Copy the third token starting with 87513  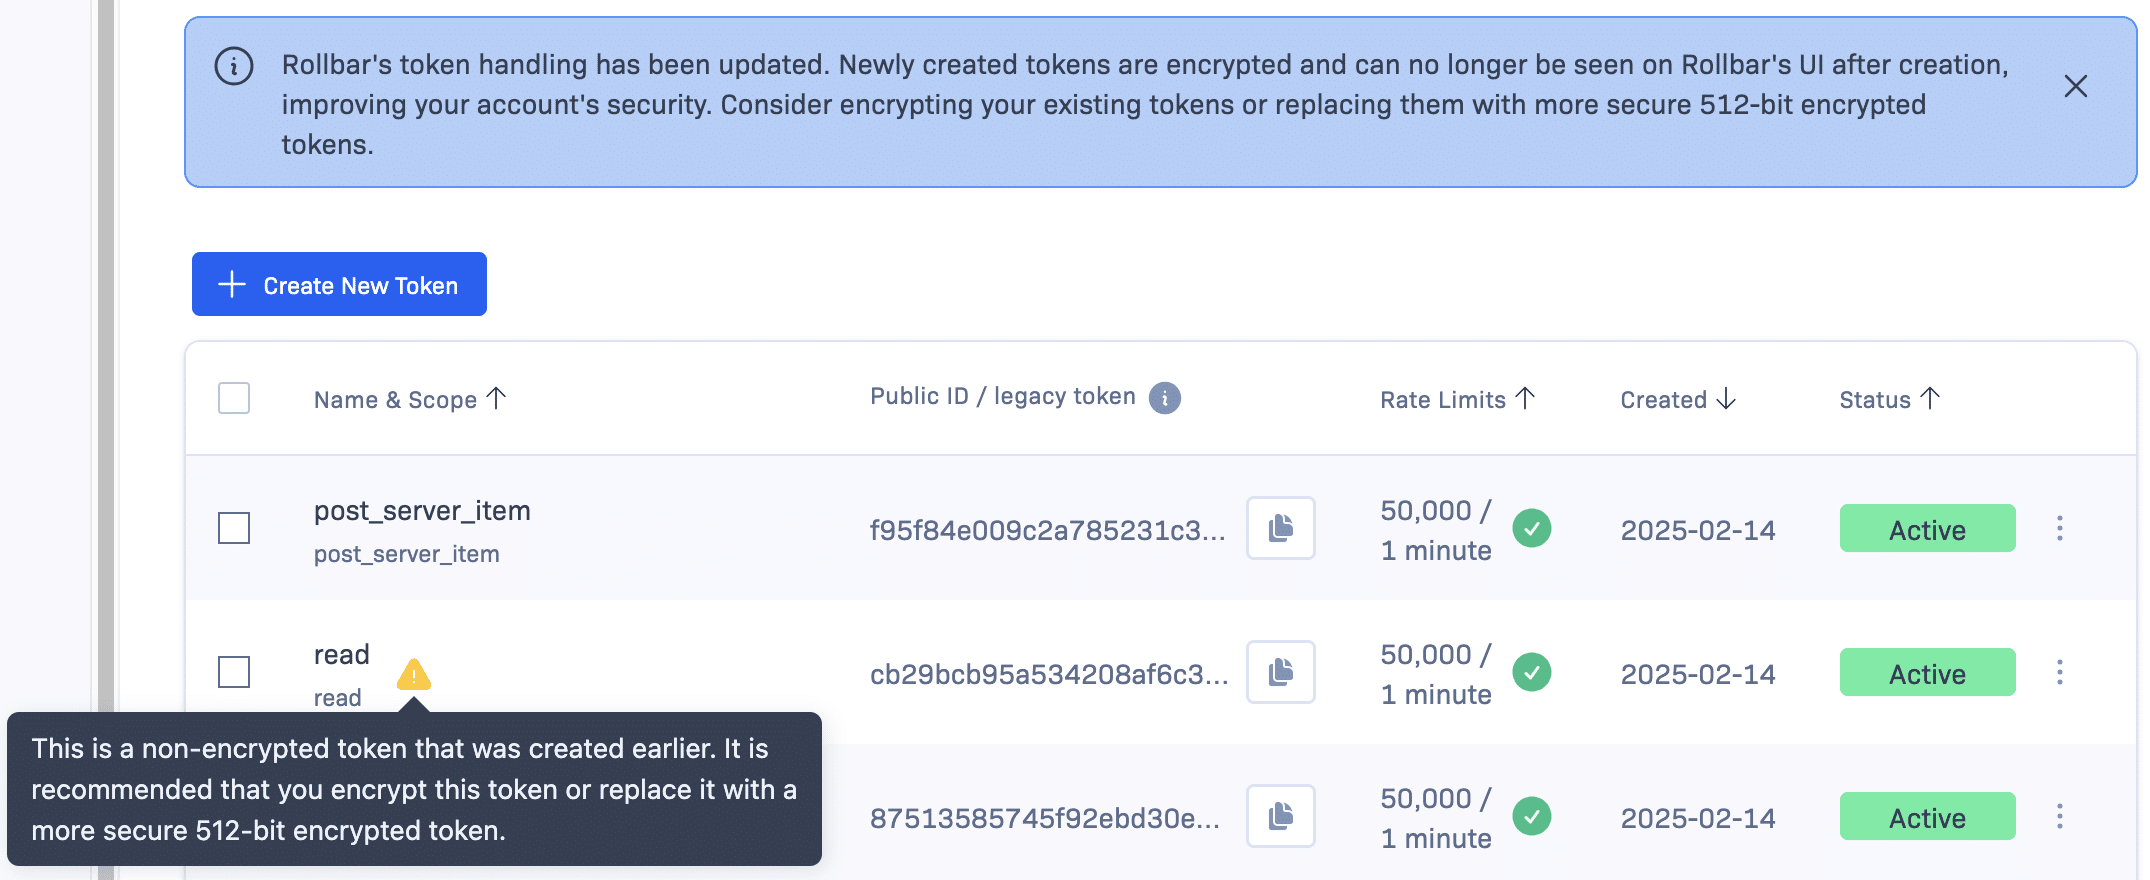point(1280,816)
